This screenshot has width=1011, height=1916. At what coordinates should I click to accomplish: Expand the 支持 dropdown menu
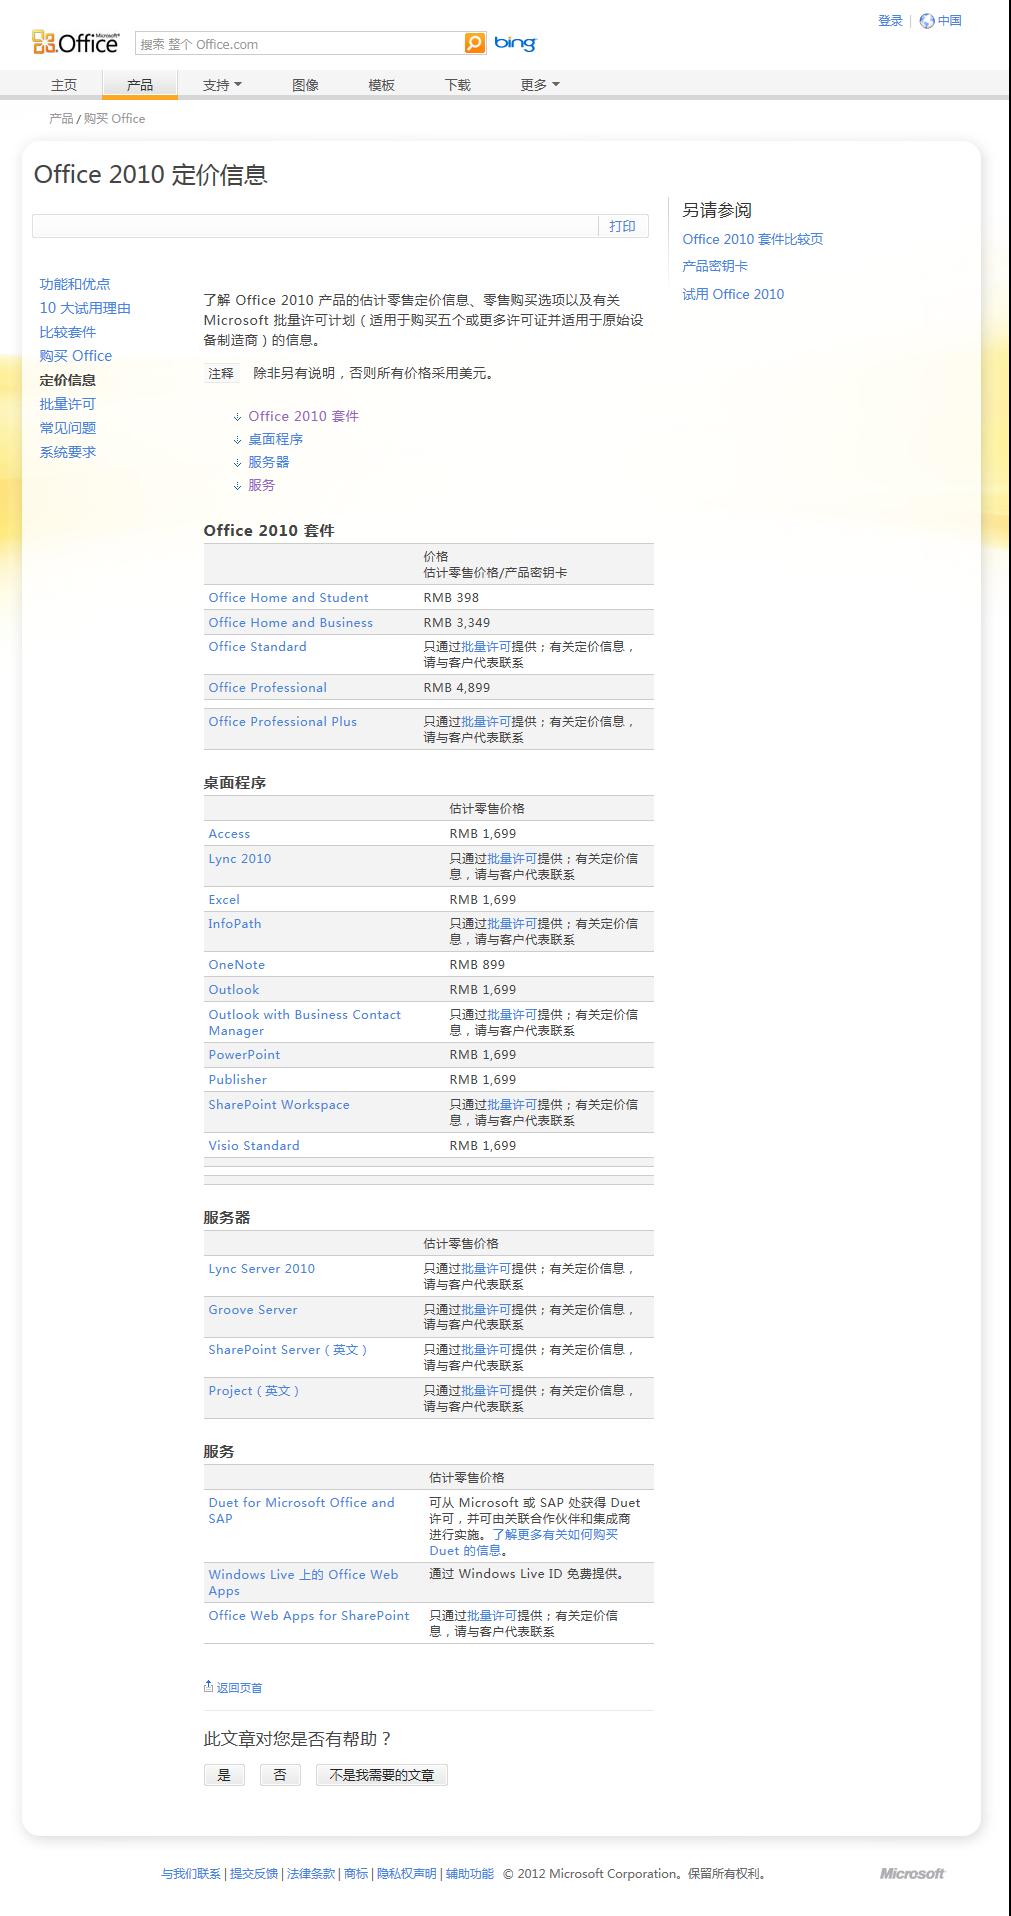(x=222, y=85)
